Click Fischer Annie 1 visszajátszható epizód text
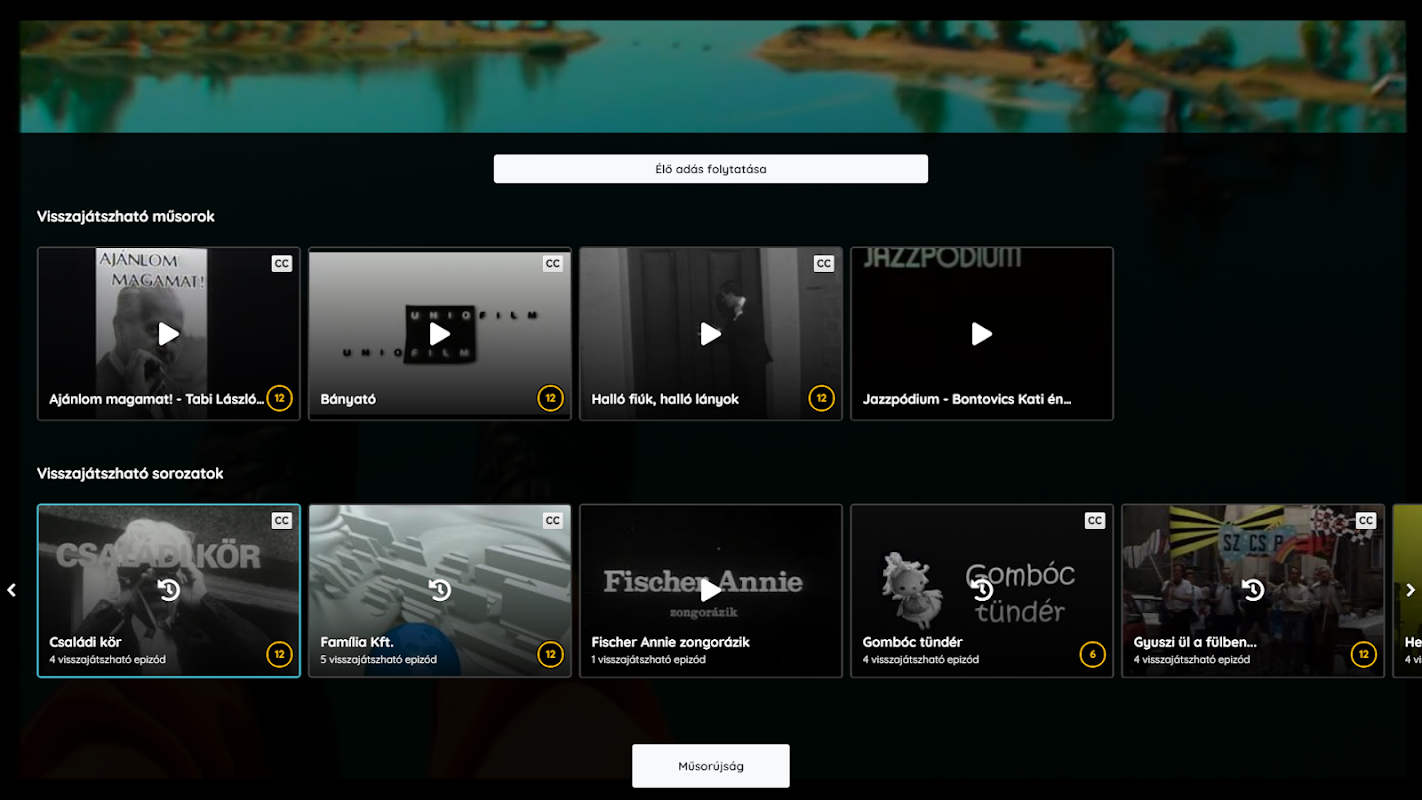Viewport: 1422px width, 800px height. pyautogui.click(x=649, y=660)
